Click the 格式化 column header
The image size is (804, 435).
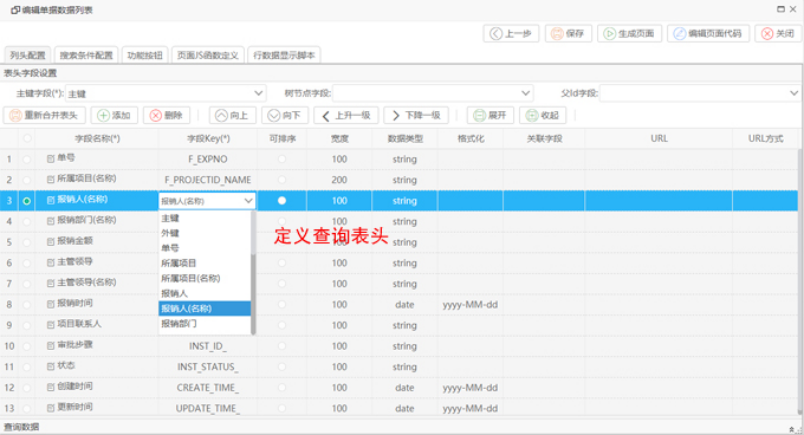coord(471,139)
